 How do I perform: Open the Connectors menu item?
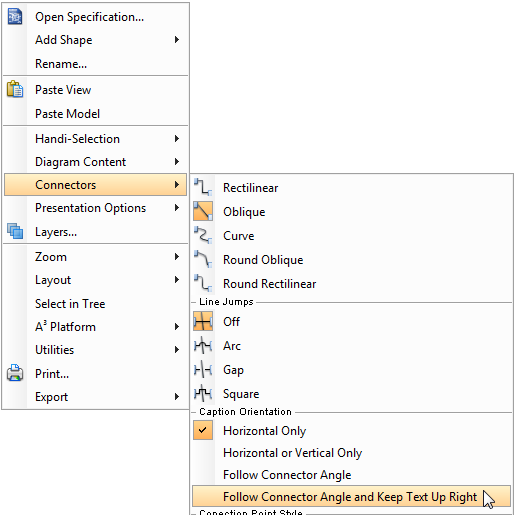pos(96,184)
